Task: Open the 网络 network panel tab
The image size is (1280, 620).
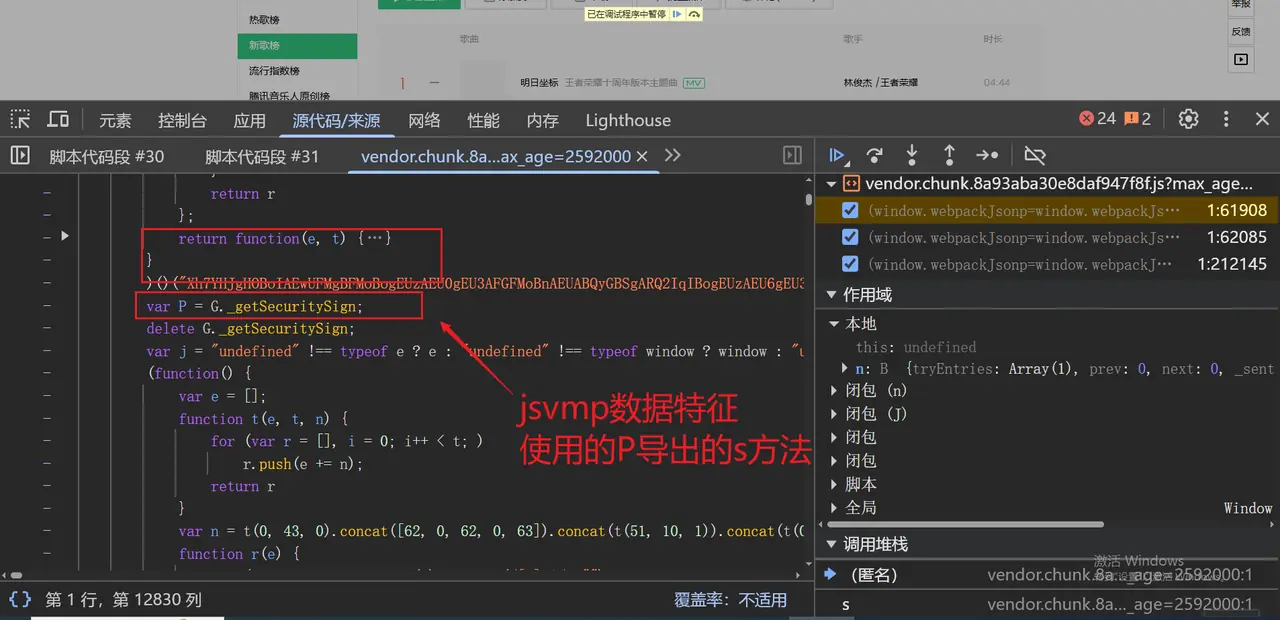Action: pos(424,121)
